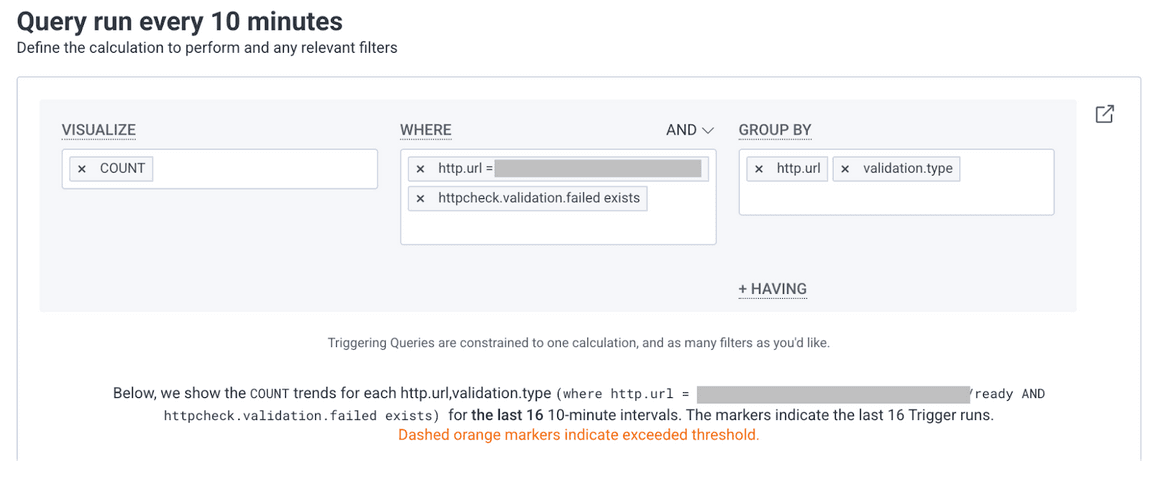Remove http.url from the GROUP BY chips
The image size is (1176, 477).
click(x=759, y=169)
